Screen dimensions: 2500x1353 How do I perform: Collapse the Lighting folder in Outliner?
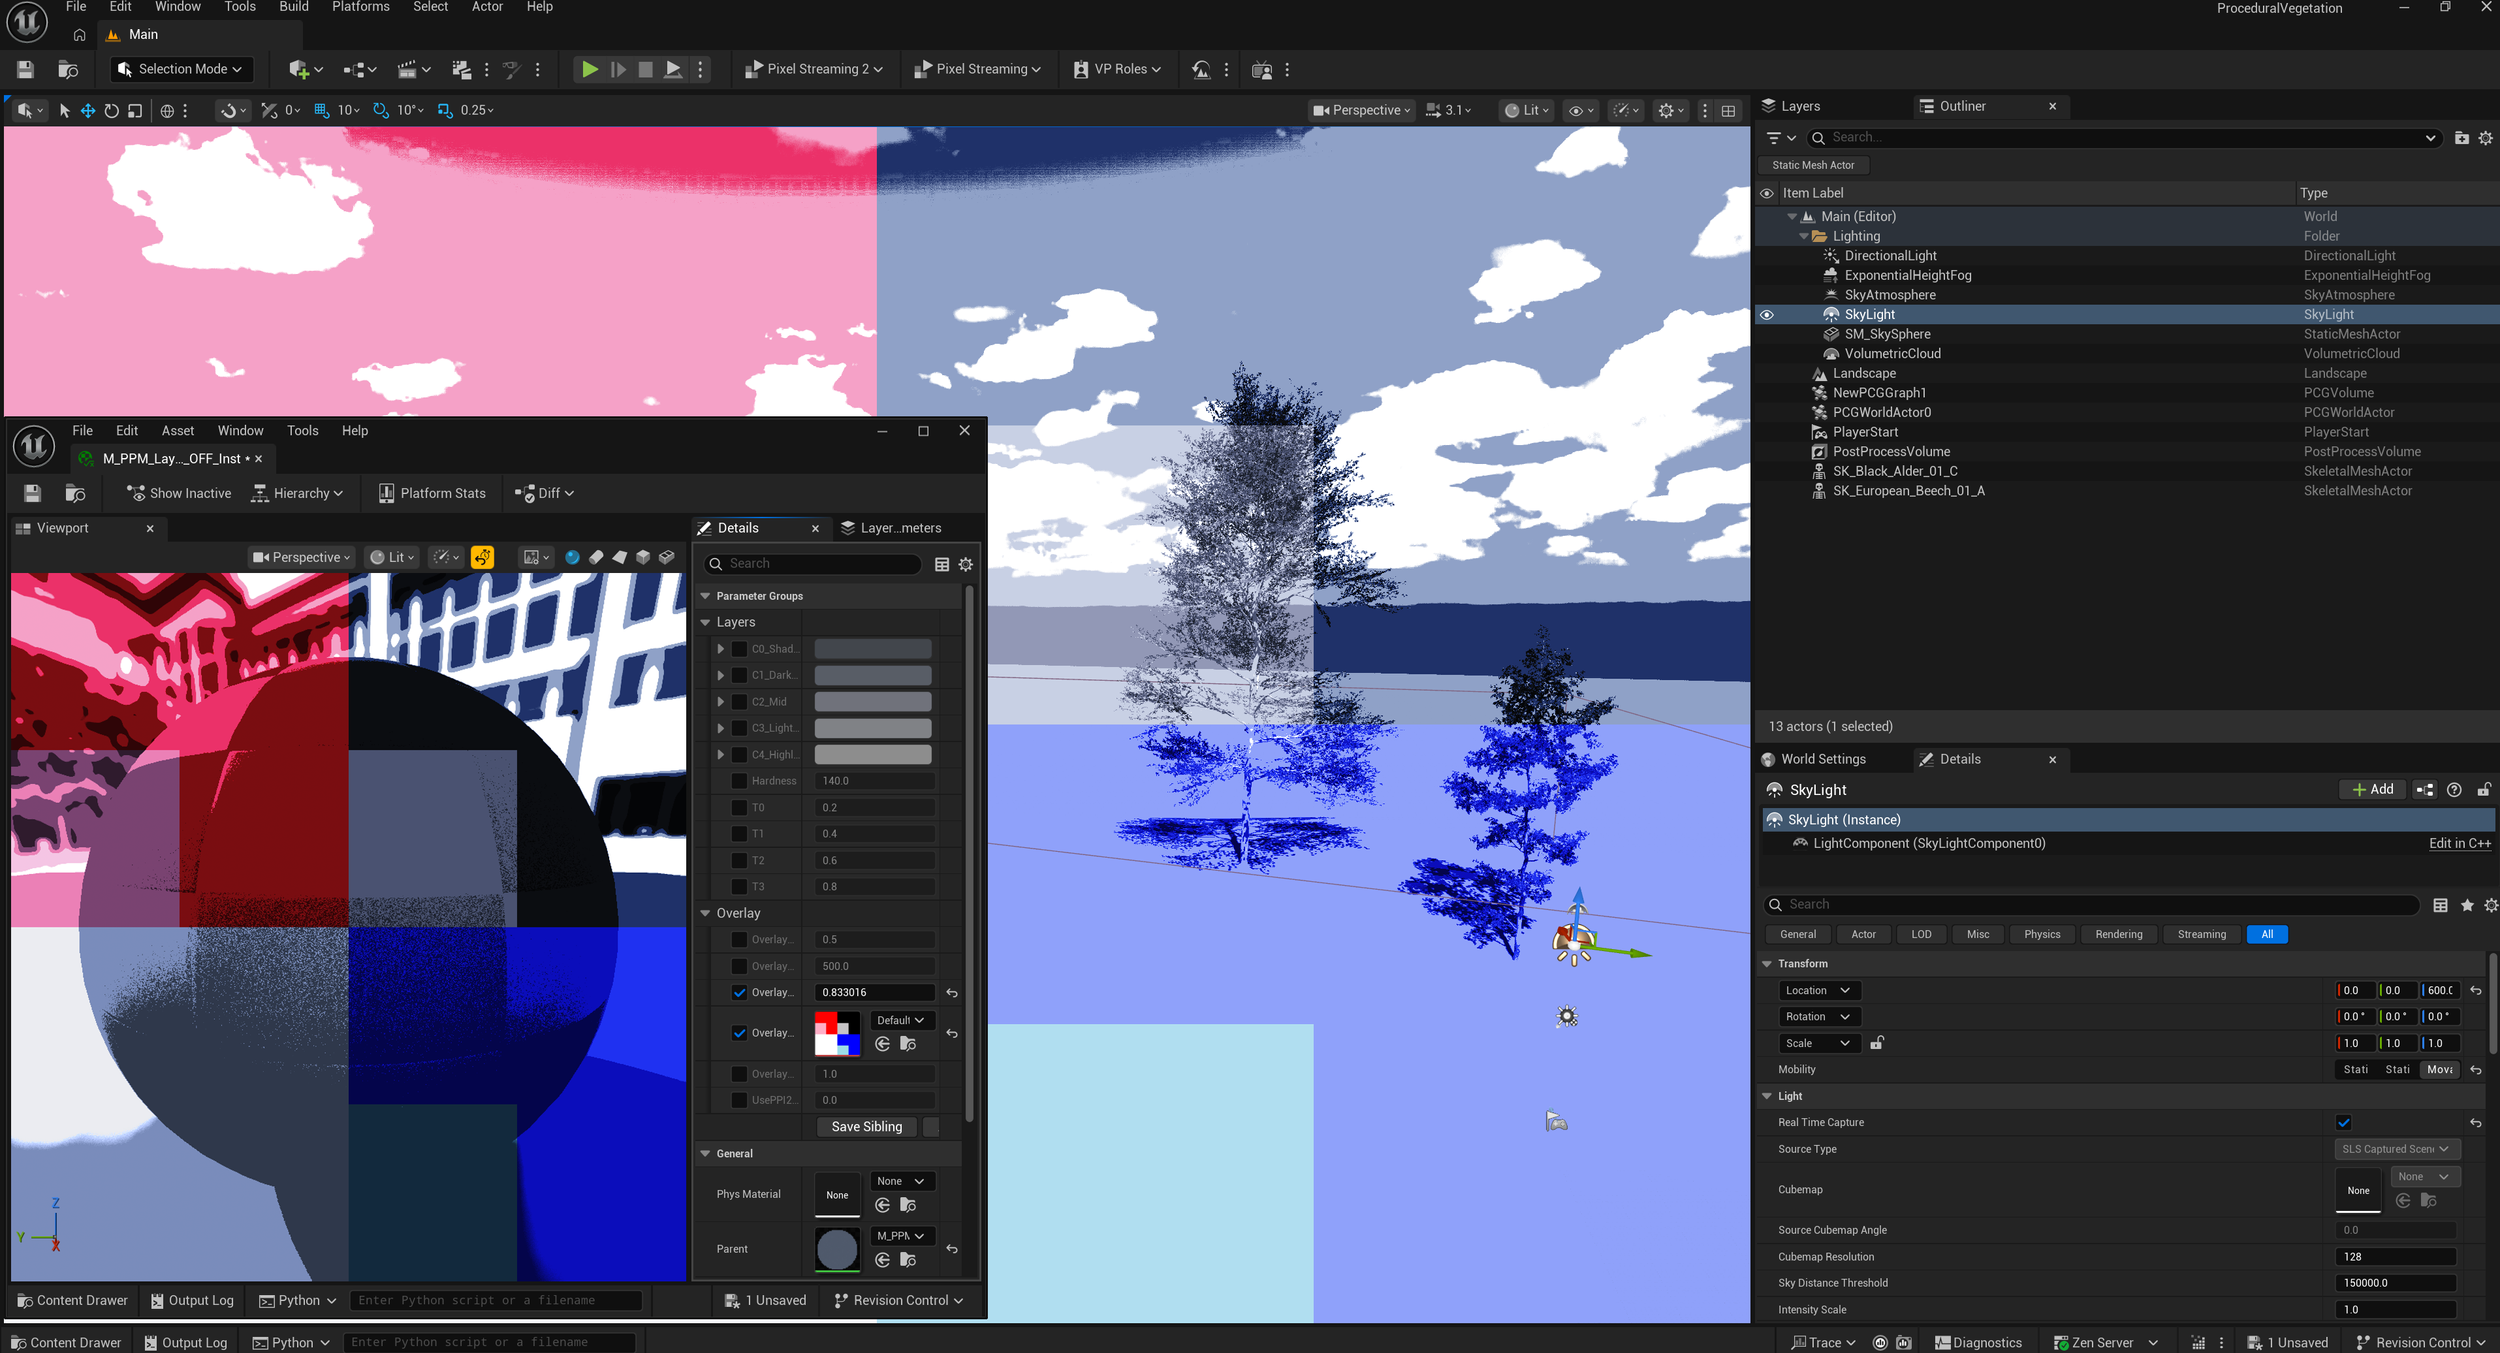click(x=1804, y=236)
